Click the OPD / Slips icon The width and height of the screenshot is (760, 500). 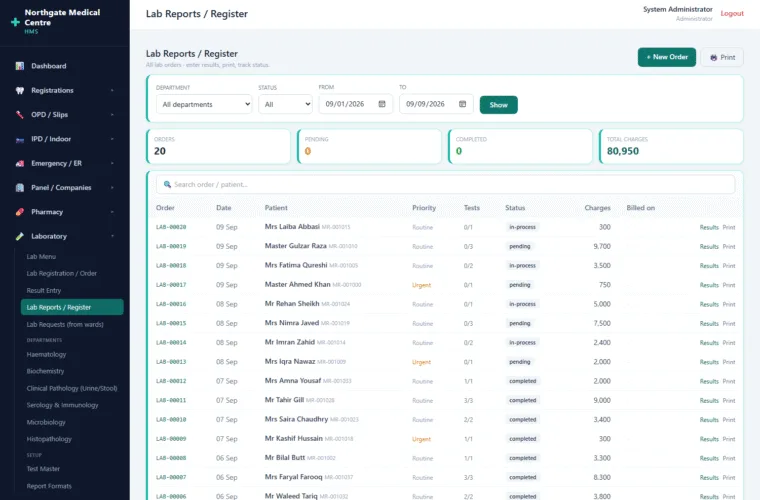point(19,114)
